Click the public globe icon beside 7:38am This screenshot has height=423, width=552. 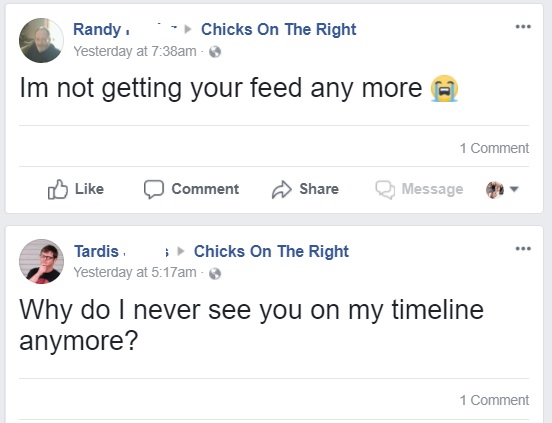coord(215,52)
